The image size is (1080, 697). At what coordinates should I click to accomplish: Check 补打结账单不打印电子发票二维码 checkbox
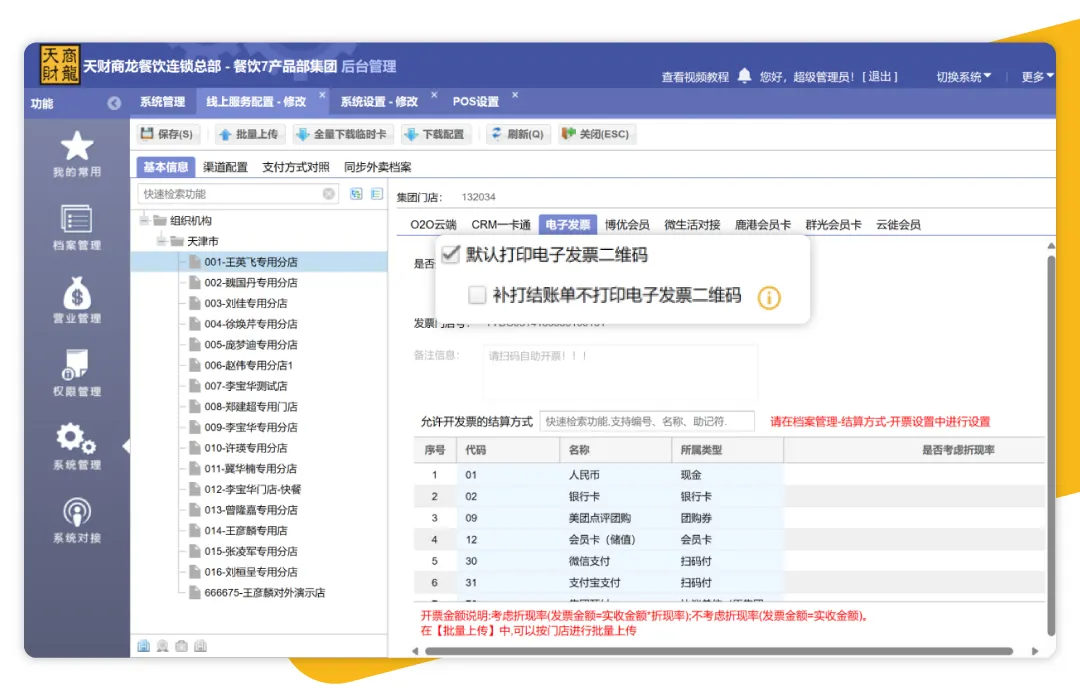coord(477,295)
